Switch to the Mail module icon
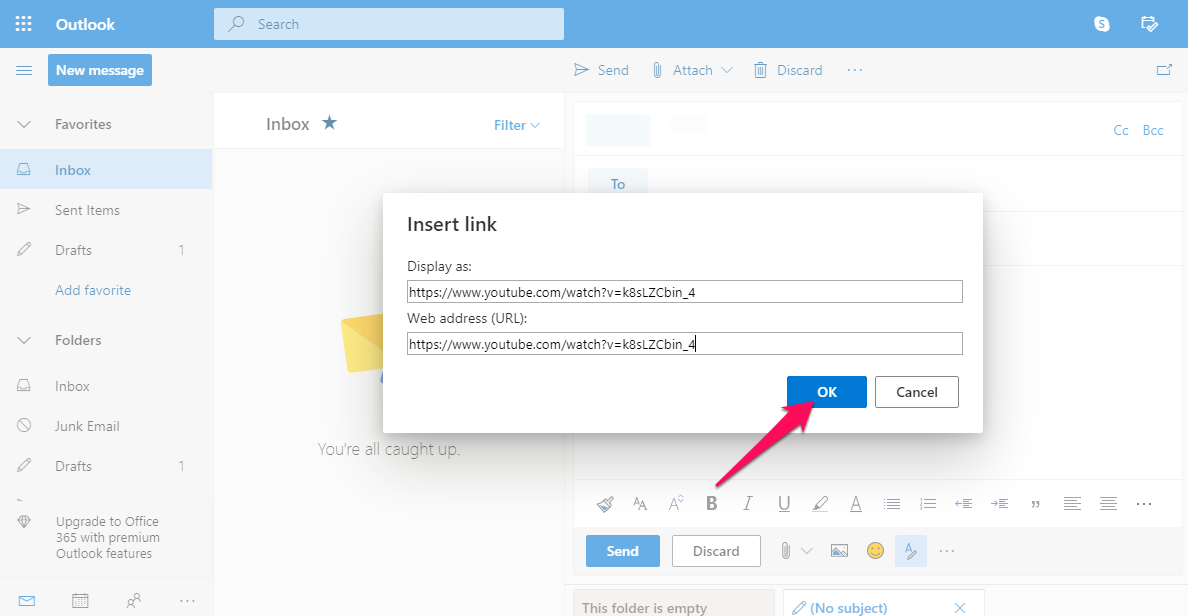The width and height of the screenshot is (1188, 616). tap(27, 601)
